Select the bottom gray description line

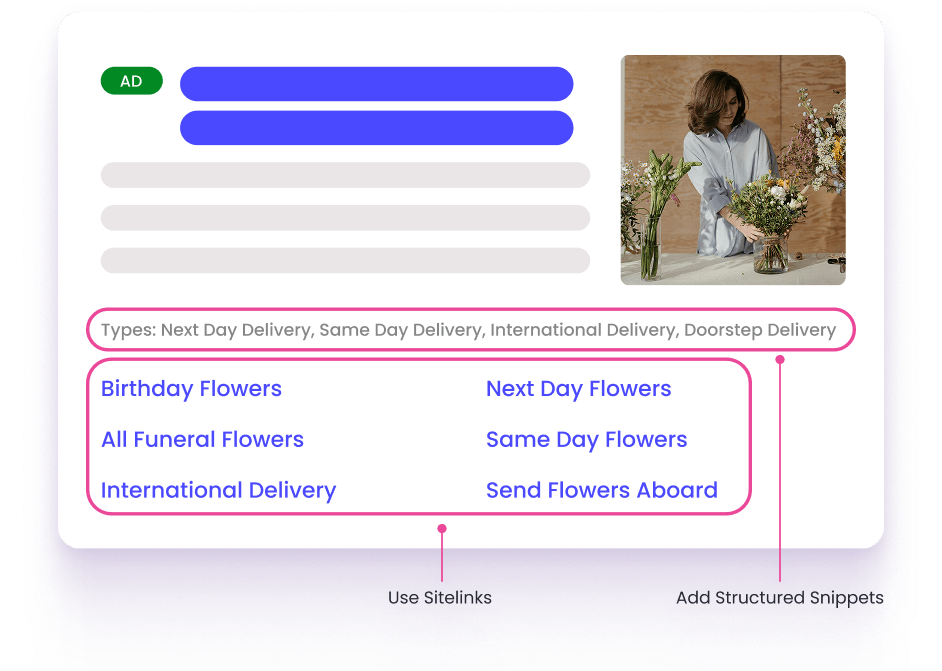[x=345, y=260]
